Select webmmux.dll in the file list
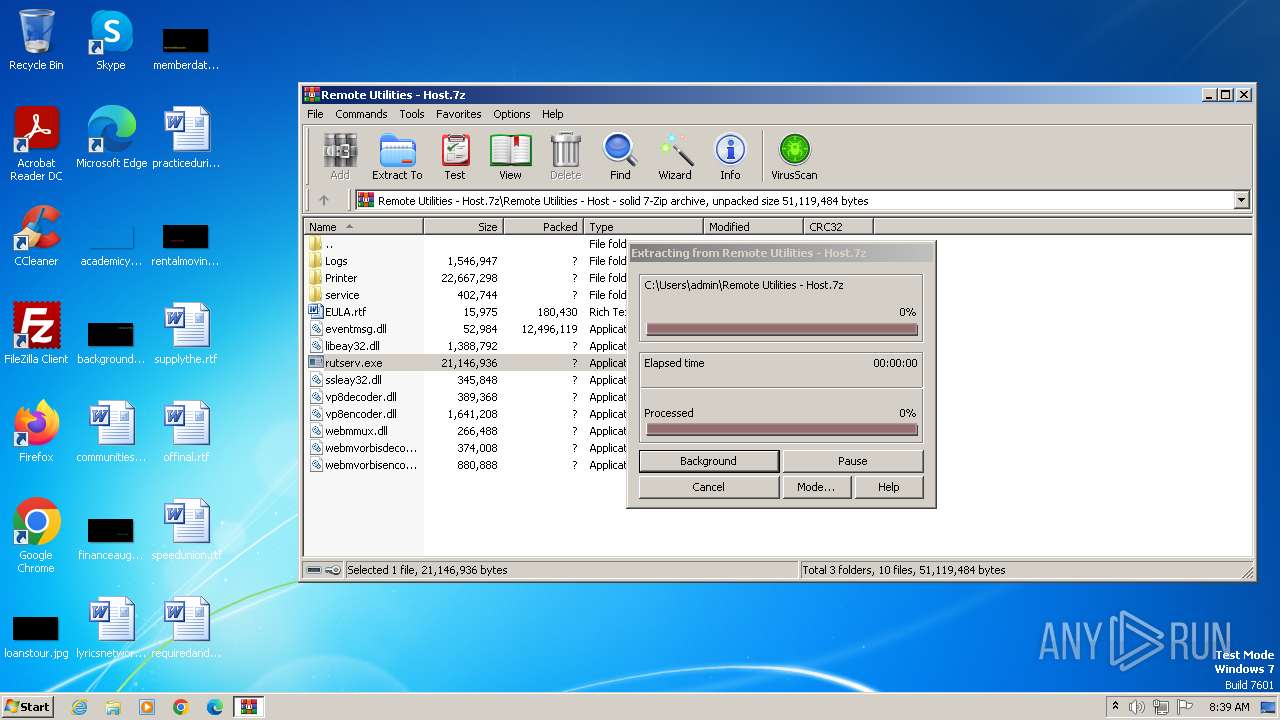1280x720 pixels. pos(465,431)
